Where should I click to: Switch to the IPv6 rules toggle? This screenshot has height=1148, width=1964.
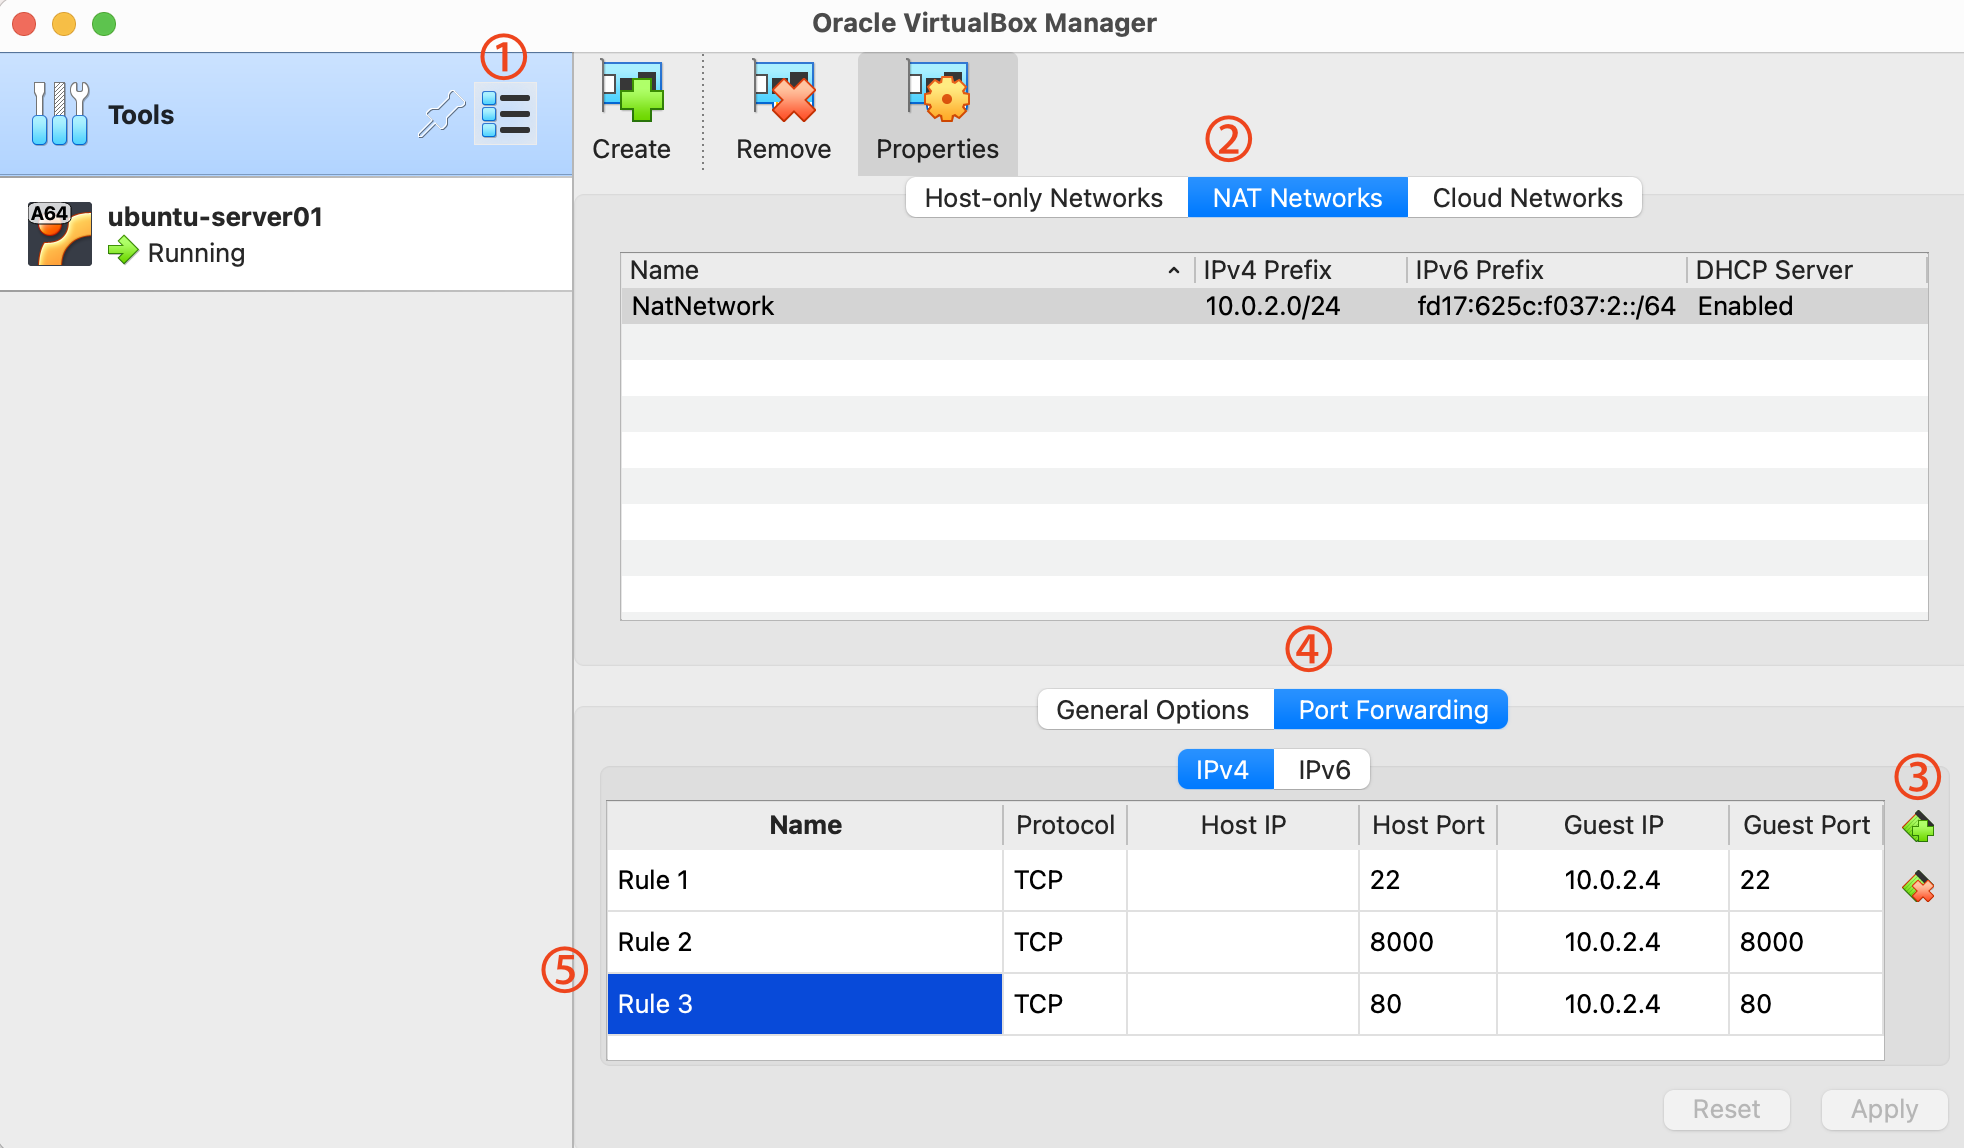(x=1323, y=770)
